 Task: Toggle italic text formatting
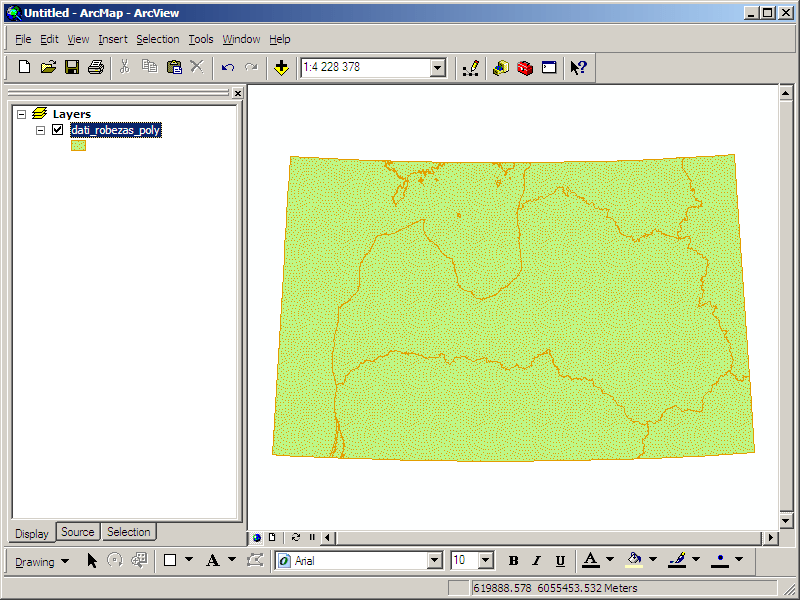tap(536, 561)
